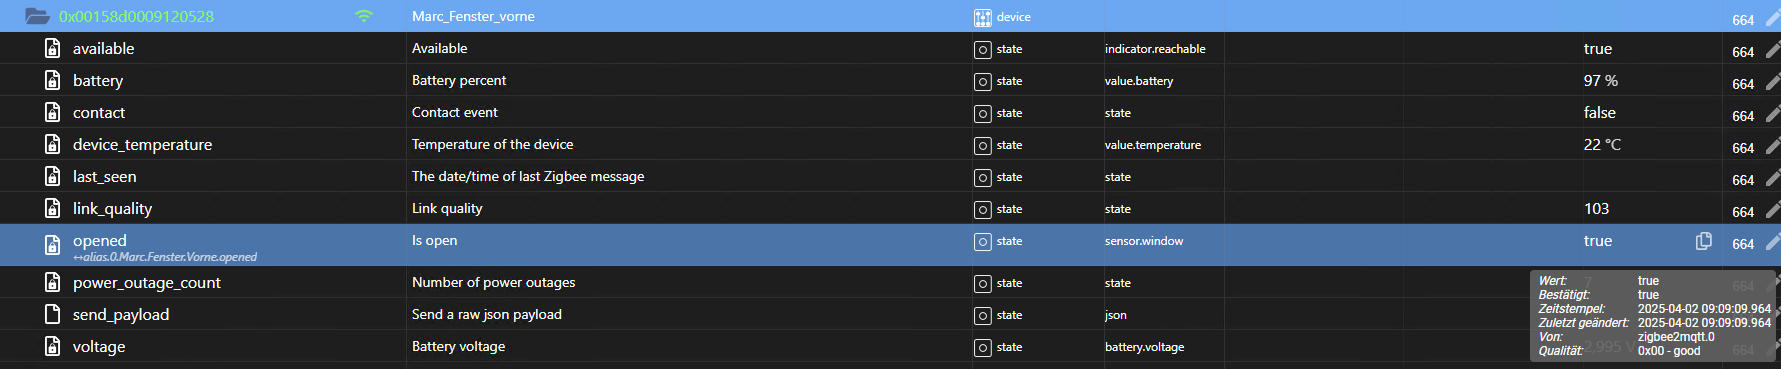Toggle the opened value true
Image resolution: width=1781 pixels, height=369 pixels.
click(1597, 240)
